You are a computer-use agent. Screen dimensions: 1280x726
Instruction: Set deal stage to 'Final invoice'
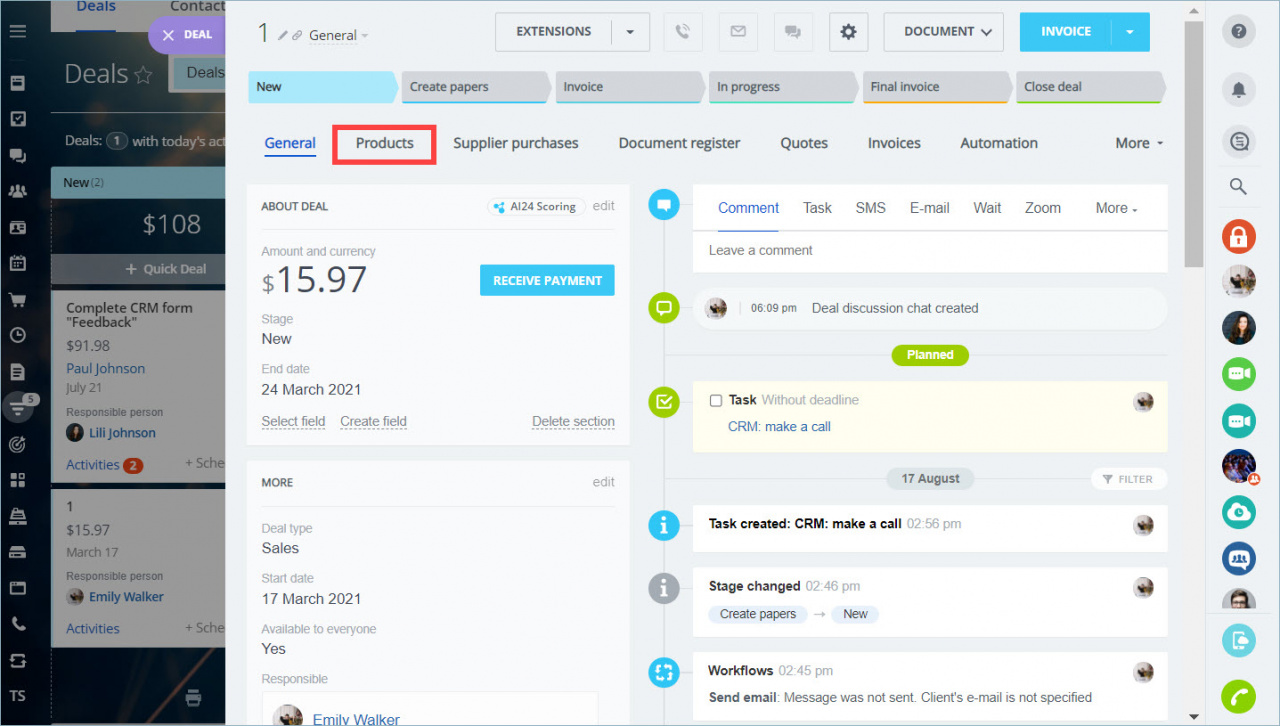click(x=936, y=87)
